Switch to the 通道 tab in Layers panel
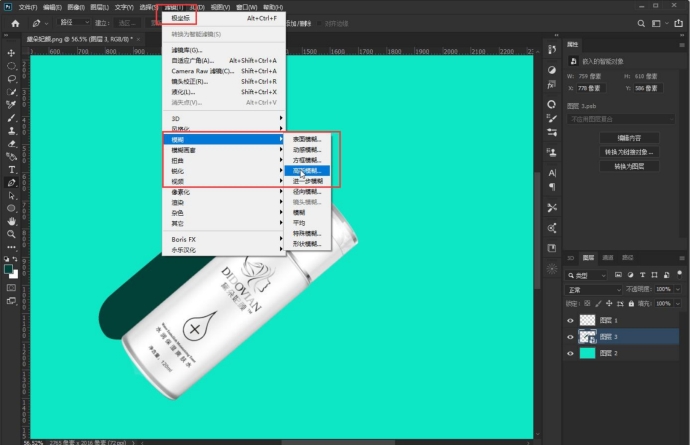The image size is (690, 445). 608,257
